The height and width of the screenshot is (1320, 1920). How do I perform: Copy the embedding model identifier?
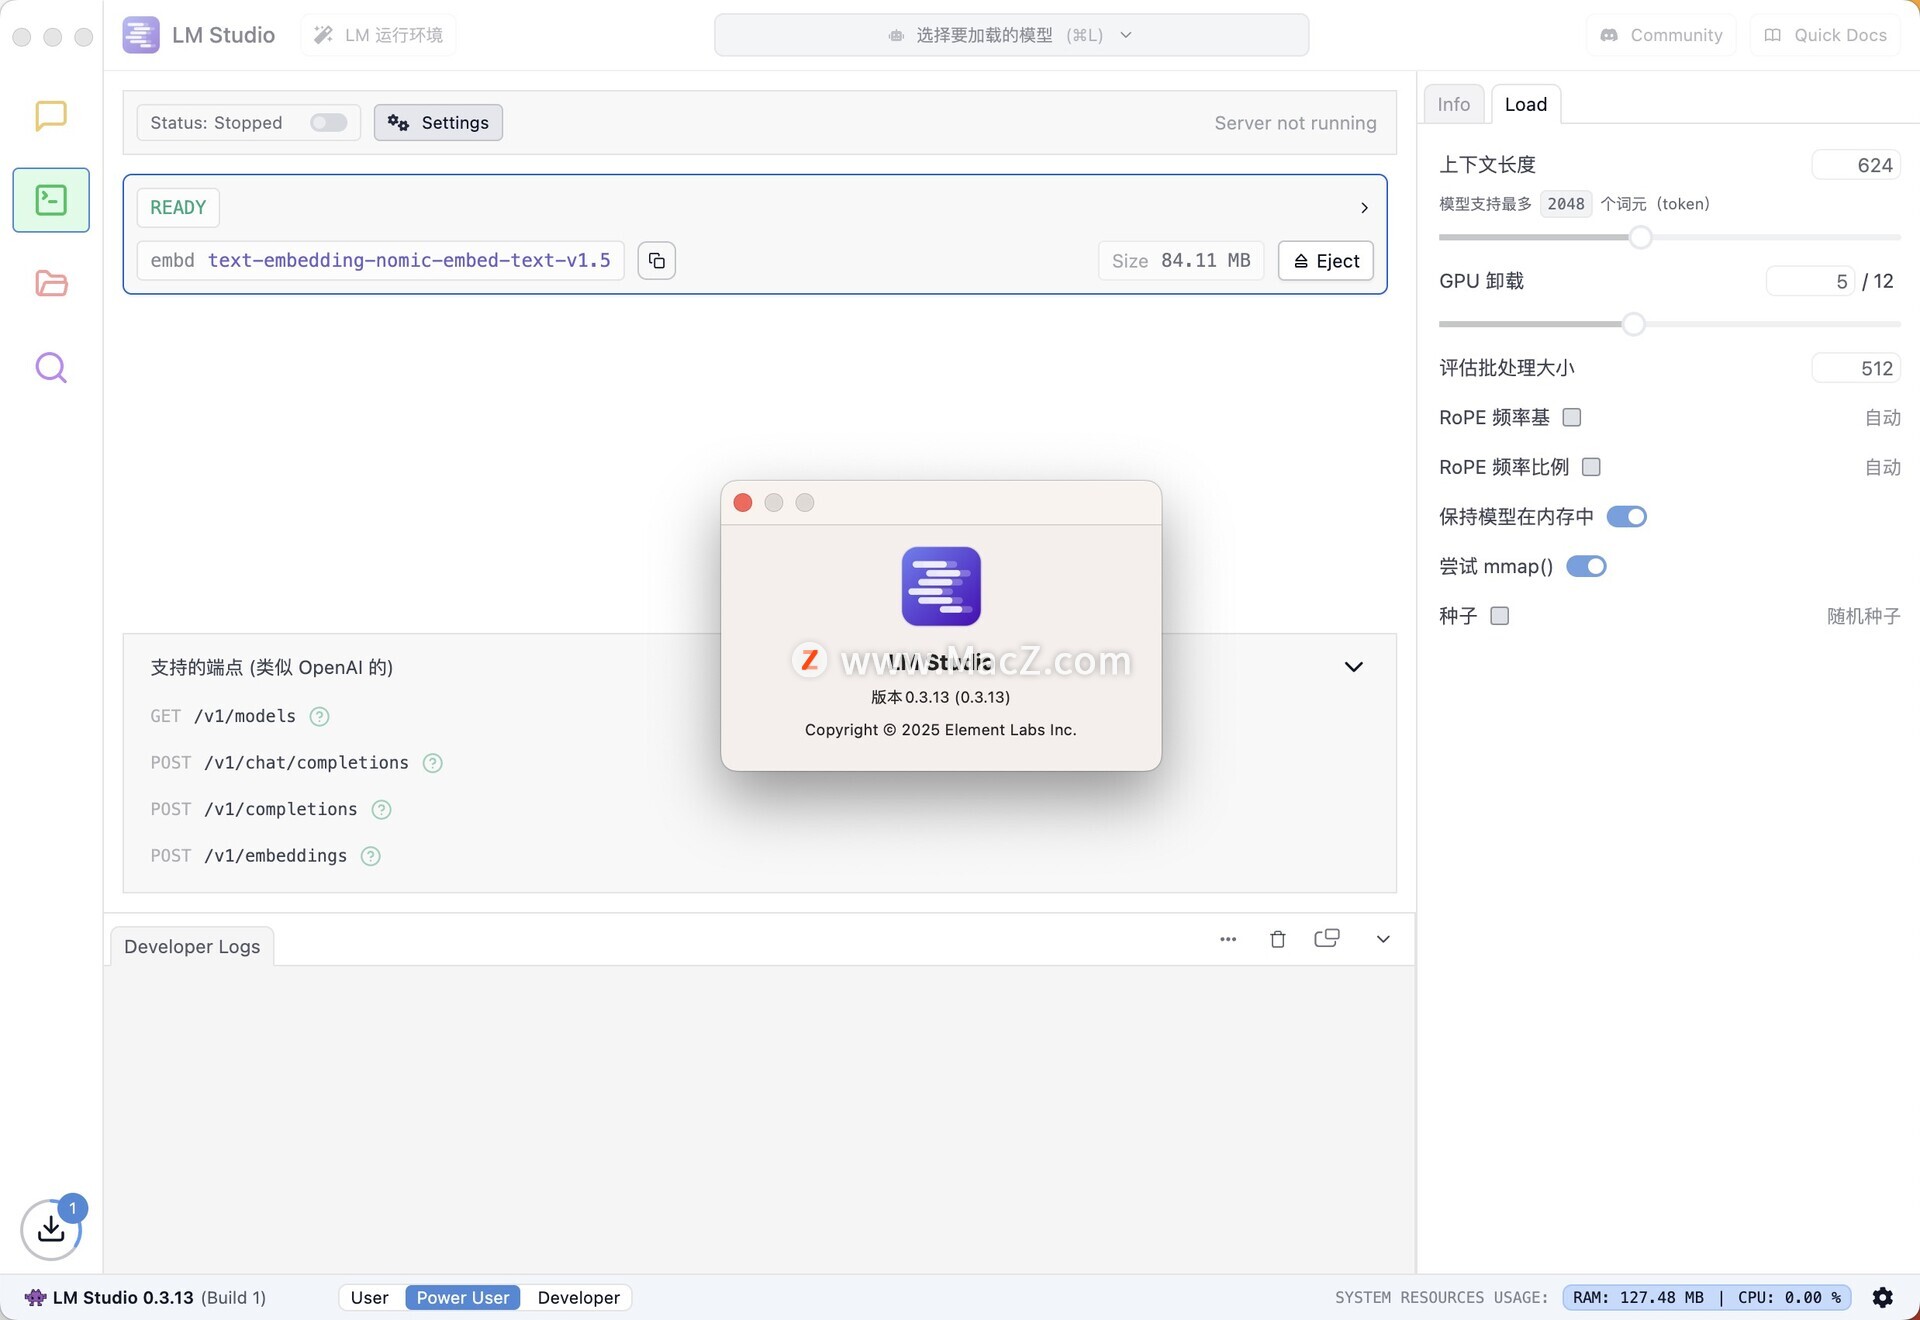[657, 260]
